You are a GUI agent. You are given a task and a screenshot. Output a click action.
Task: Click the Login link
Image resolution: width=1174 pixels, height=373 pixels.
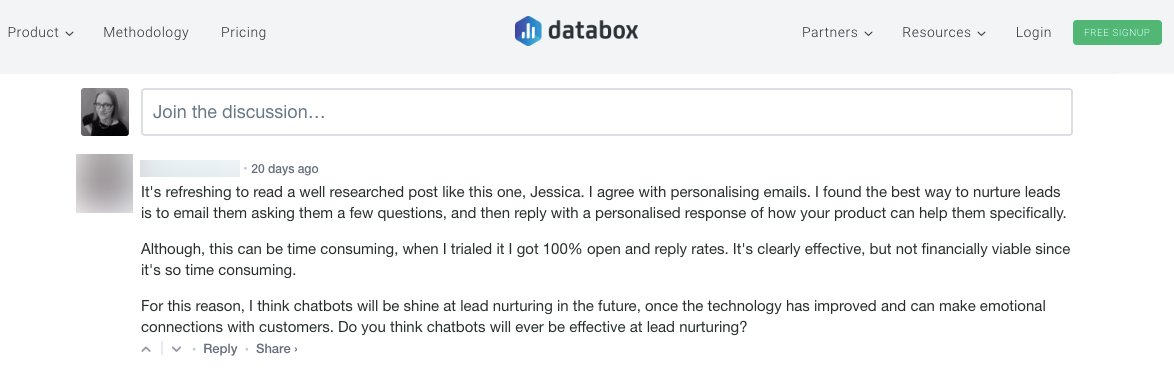(1033, 32)
